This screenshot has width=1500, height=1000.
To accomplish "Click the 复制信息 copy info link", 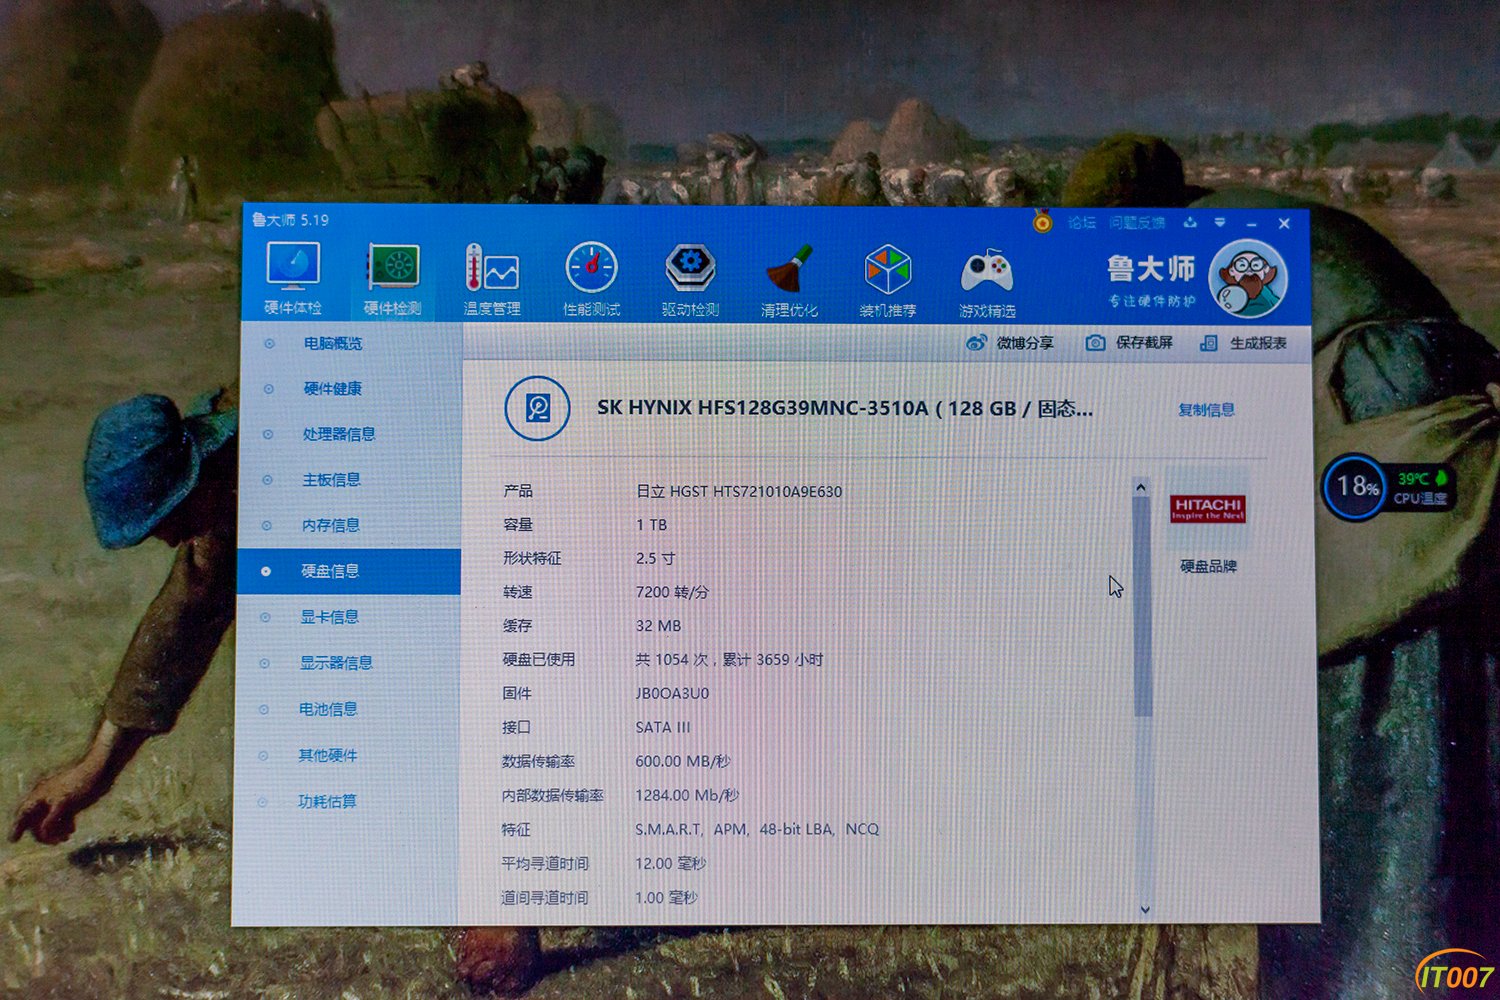I will (x=1206, y=410).
